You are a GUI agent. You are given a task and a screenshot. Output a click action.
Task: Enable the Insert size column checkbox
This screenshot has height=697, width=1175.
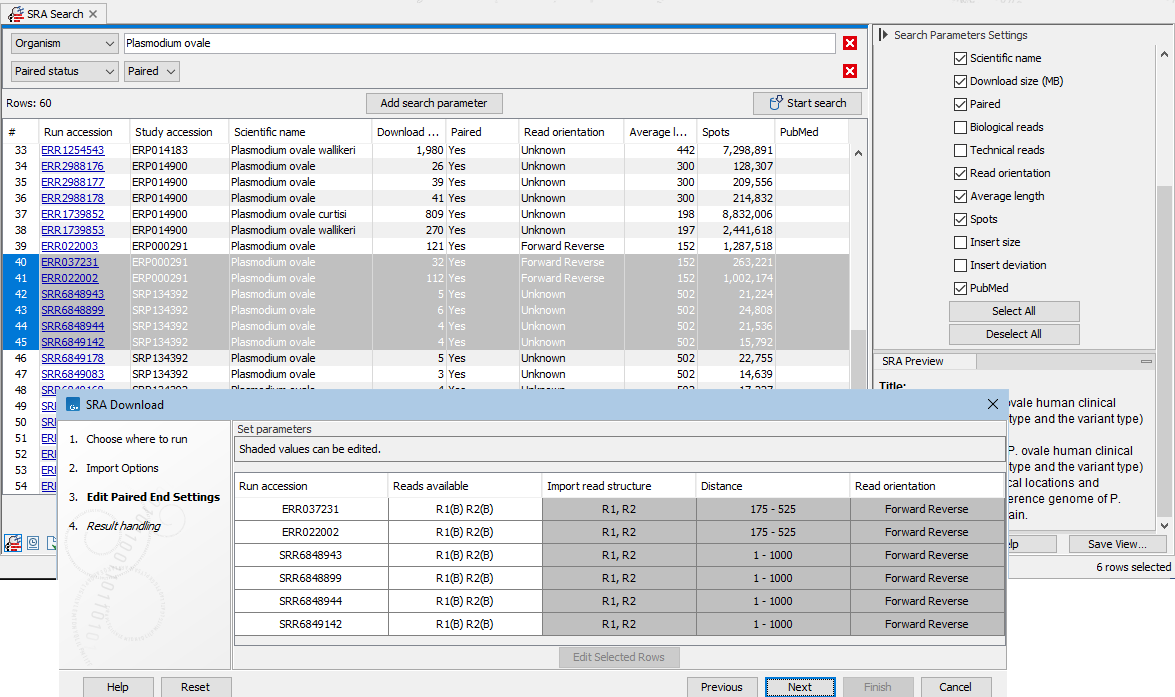(960, 242)
